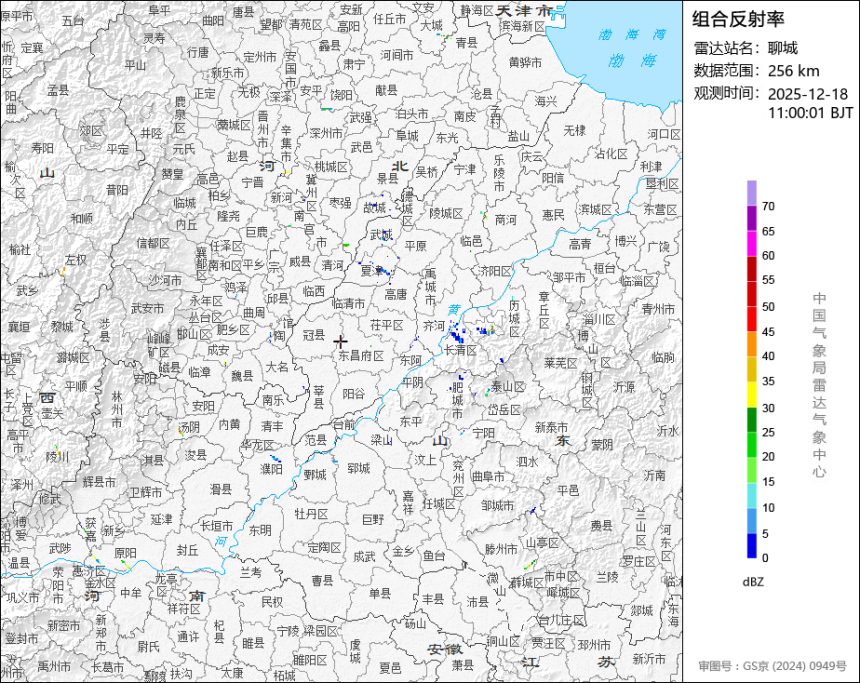
Task: Click the 东昌府区 map label
Action: tap(360, 355)
